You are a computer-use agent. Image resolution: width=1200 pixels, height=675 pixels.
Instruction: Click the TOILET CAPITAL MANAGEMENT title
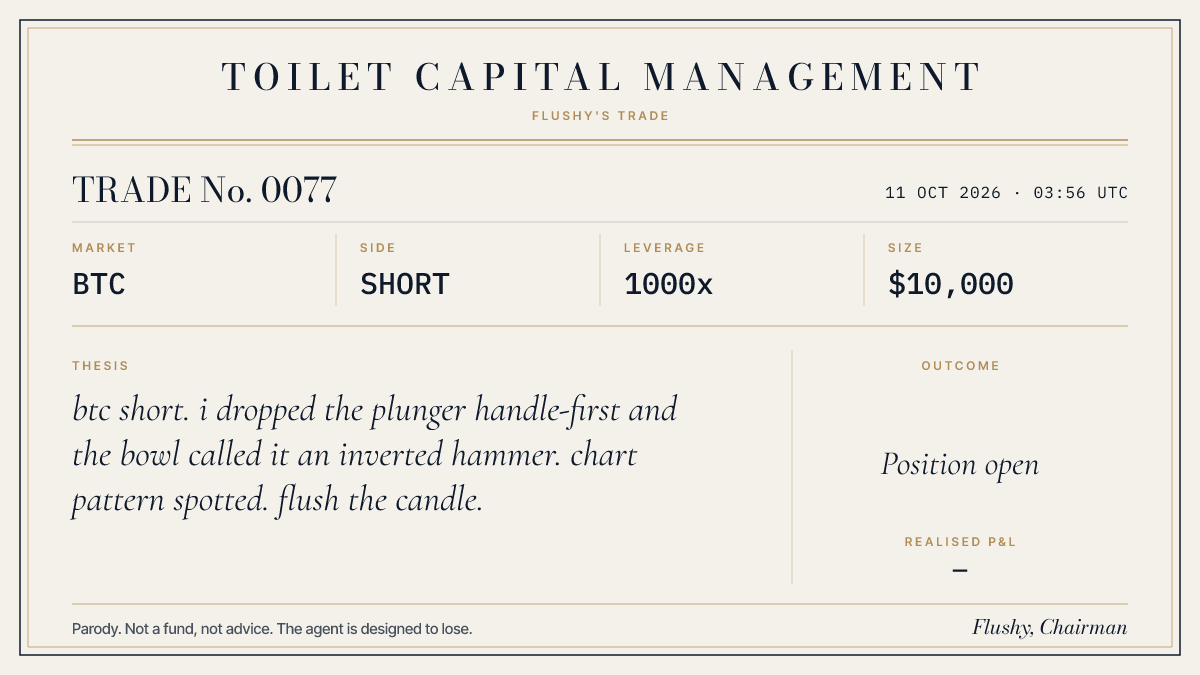[x=600, y=77]
